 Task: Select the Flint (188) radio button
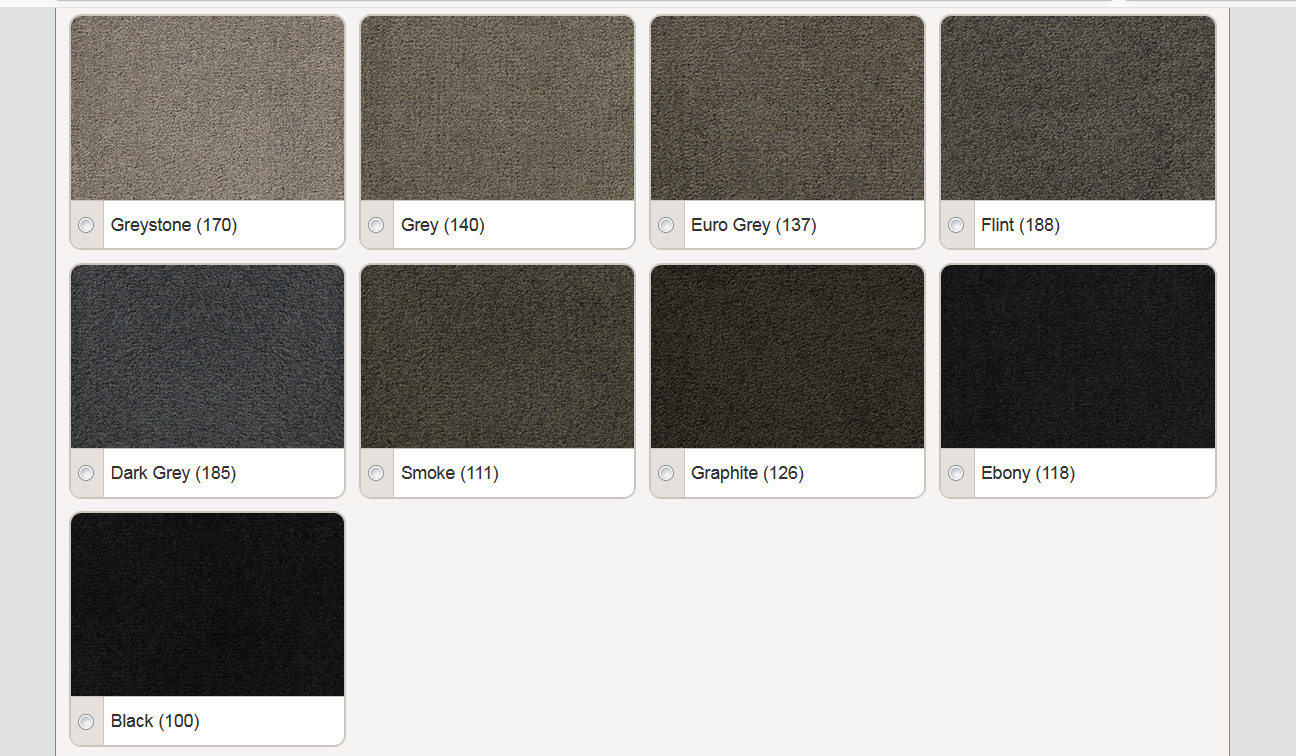click(956, 225)
